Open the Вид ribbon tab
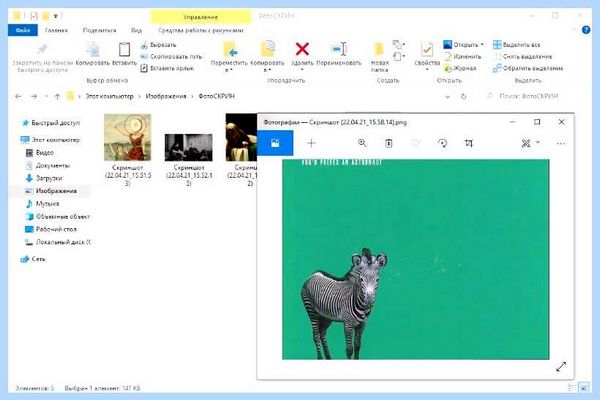 coord(136,30)
